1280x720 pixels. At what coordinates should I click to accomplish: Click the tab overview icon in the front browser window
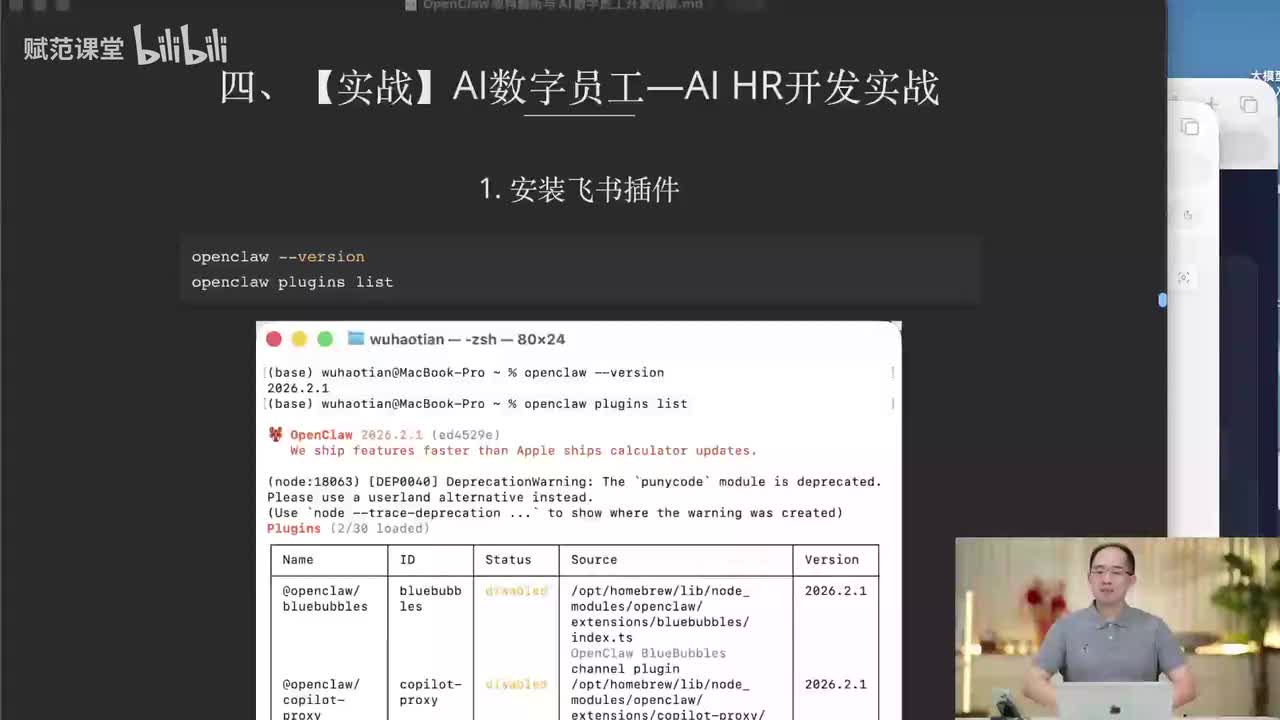pyautogui.click(x=1189, y=127)
